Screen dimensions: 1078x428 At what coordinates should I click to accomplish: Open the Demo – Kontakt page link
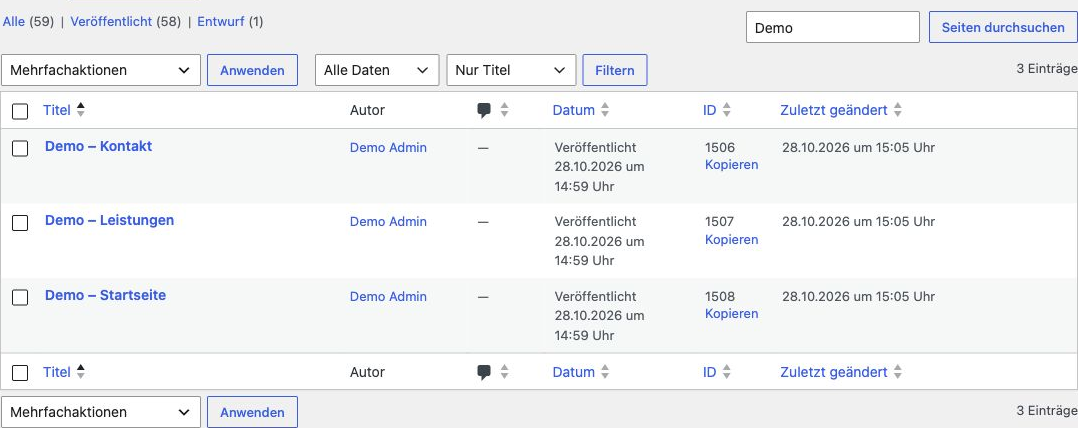(x=98, y=146)
